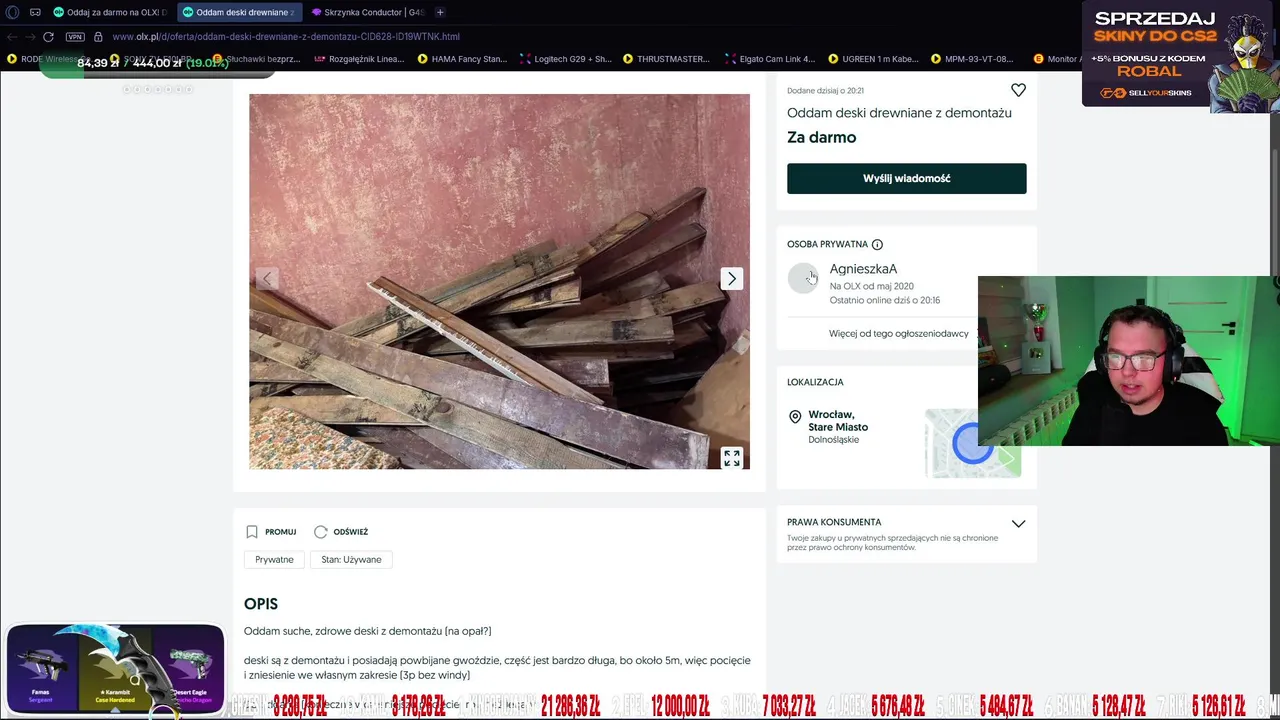The height and width of the screenshot is (720, 1280).
Task: Click 'Ostatnio online dziś o 20:16' text
Action: [884, 300]
